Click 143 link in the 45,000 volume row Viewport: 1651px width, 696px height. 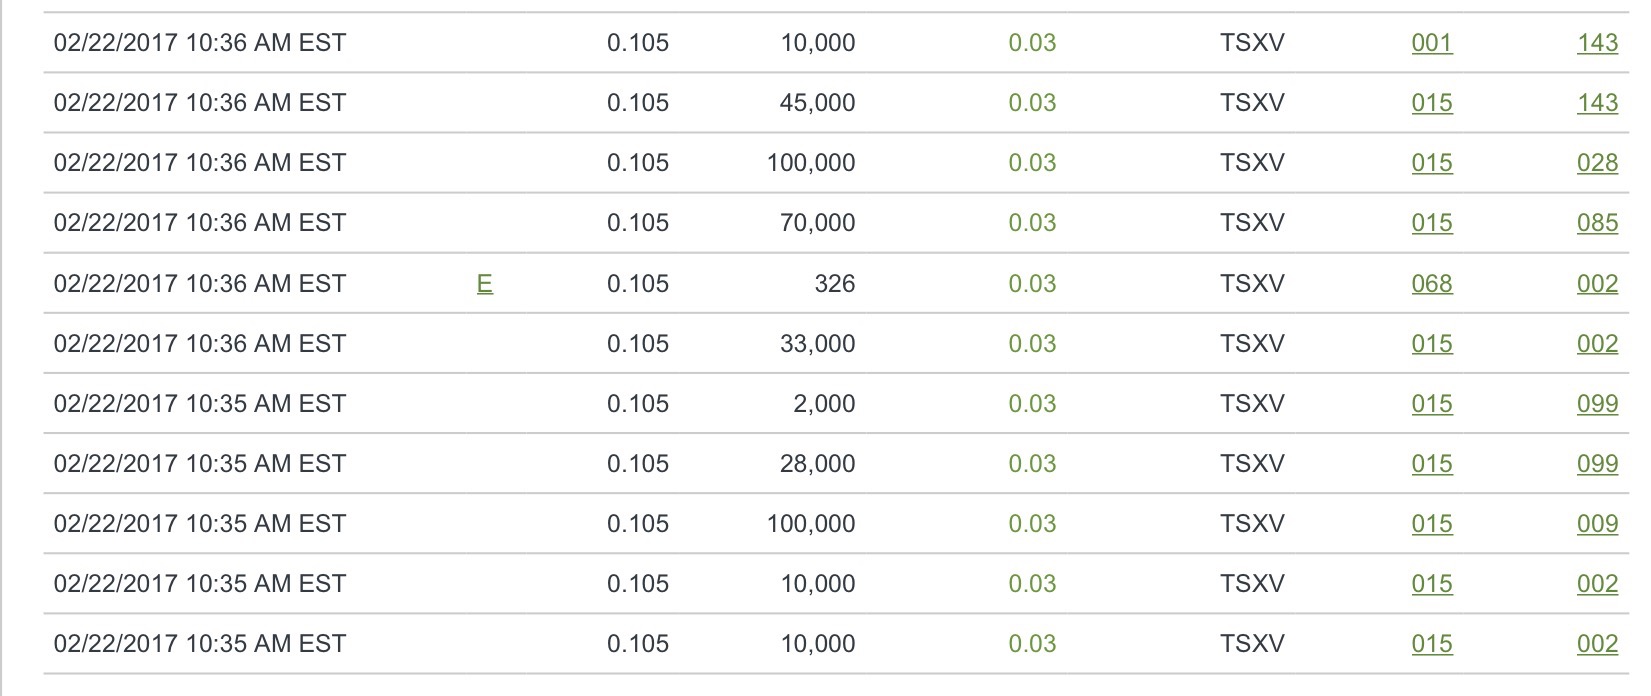1597,103
